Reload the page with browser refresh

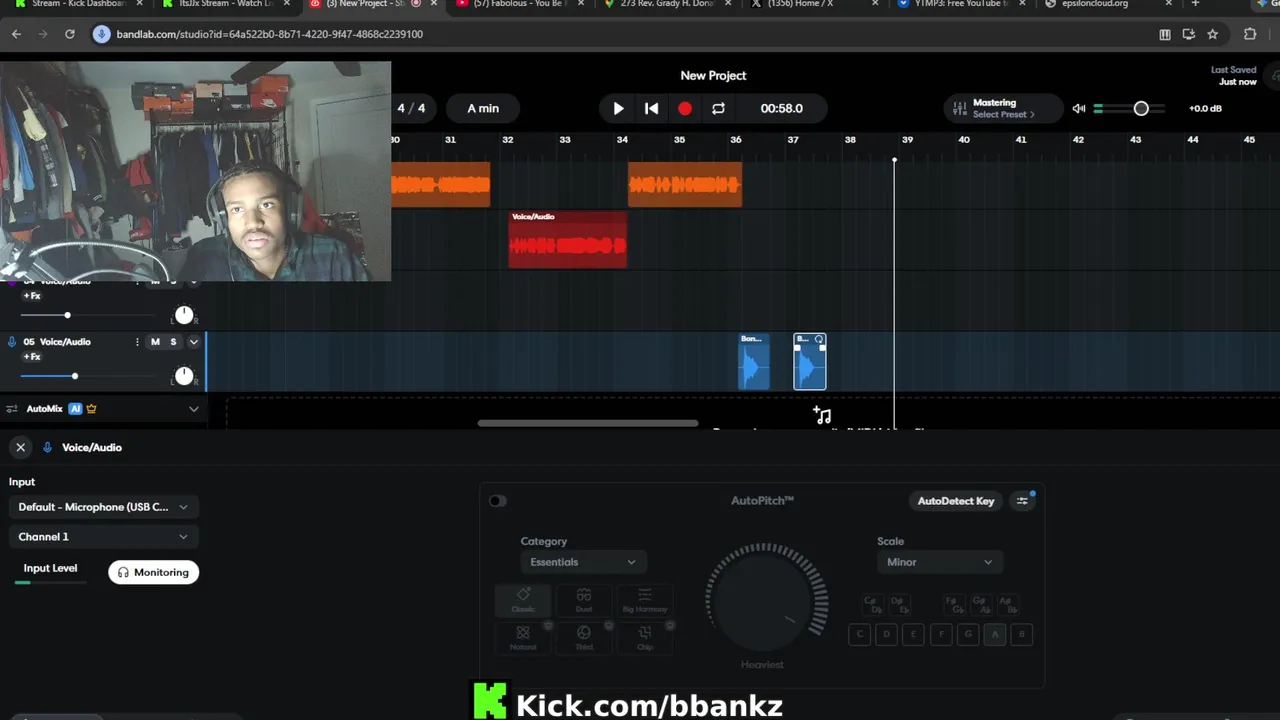(70, 34)
